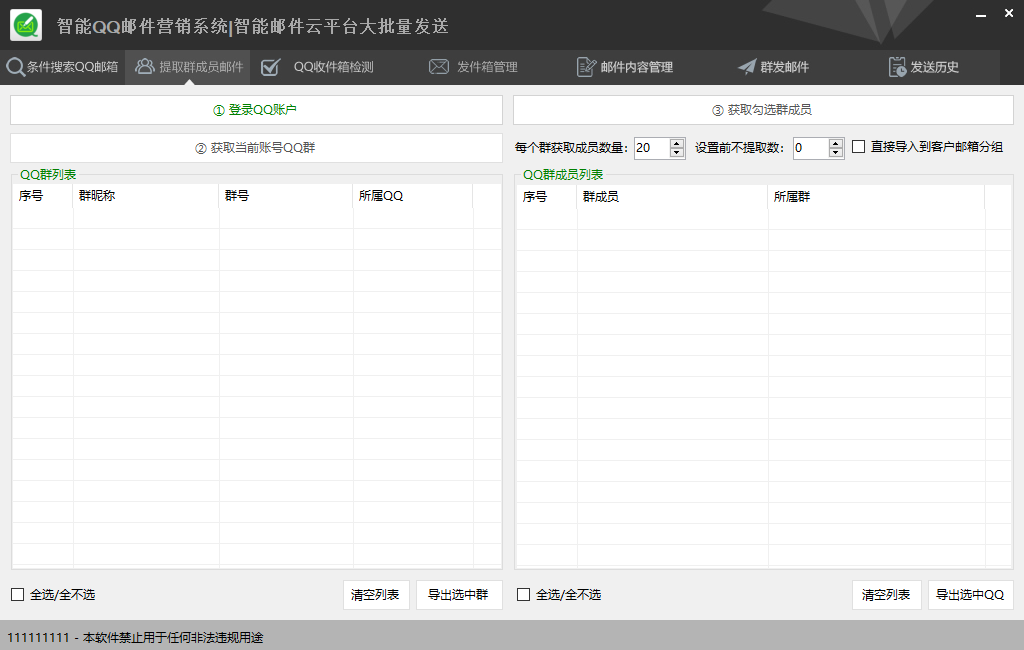Sort by the 群成员 column header
Viewport: 1024px width, 650px height.
point(672,197)
